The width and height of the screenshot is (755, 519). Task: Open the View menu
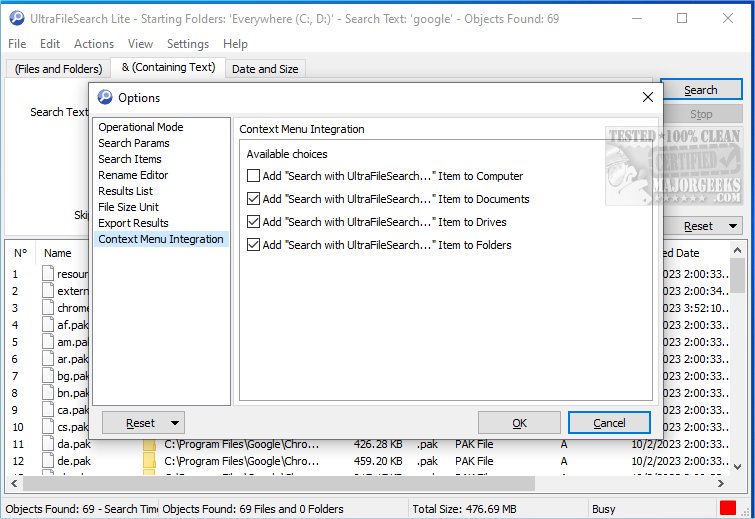(x=140, y=44)
